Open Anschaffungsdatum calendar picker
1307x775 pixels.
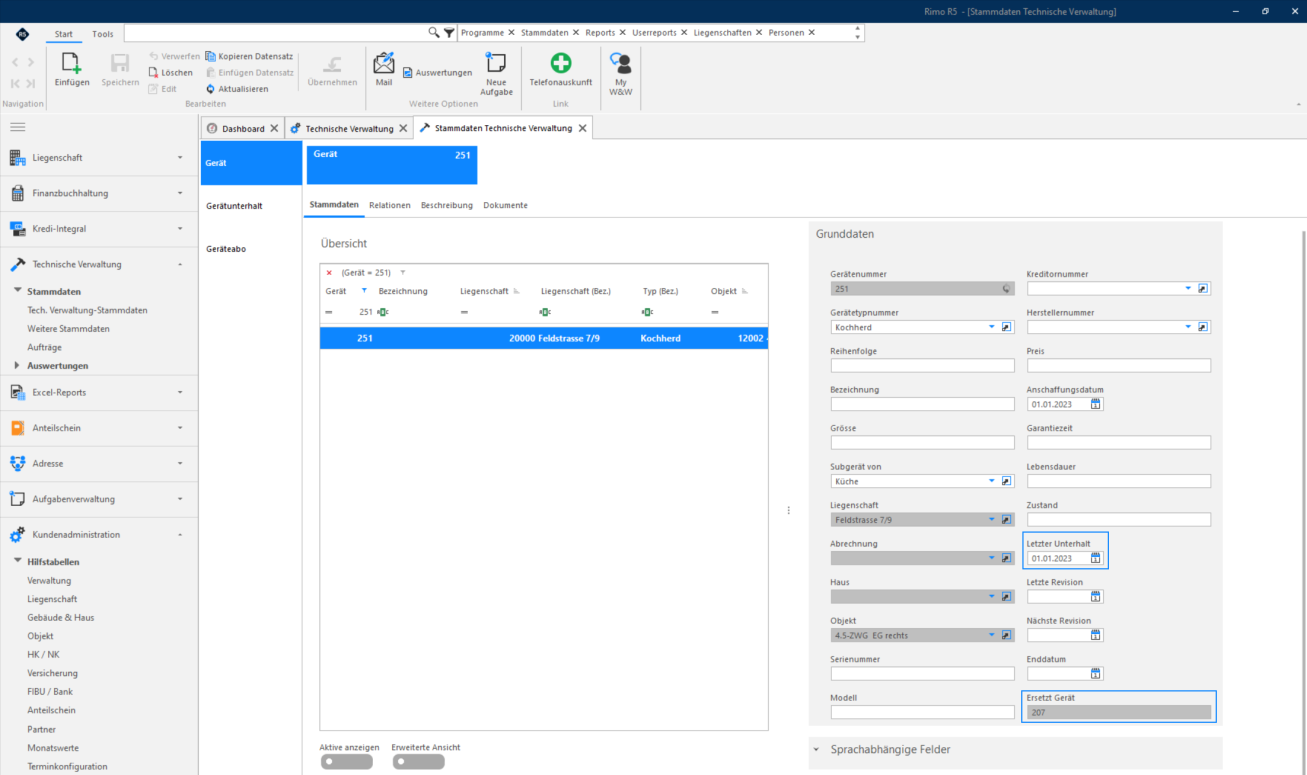pyautogui.click(x=1096, y=404)
